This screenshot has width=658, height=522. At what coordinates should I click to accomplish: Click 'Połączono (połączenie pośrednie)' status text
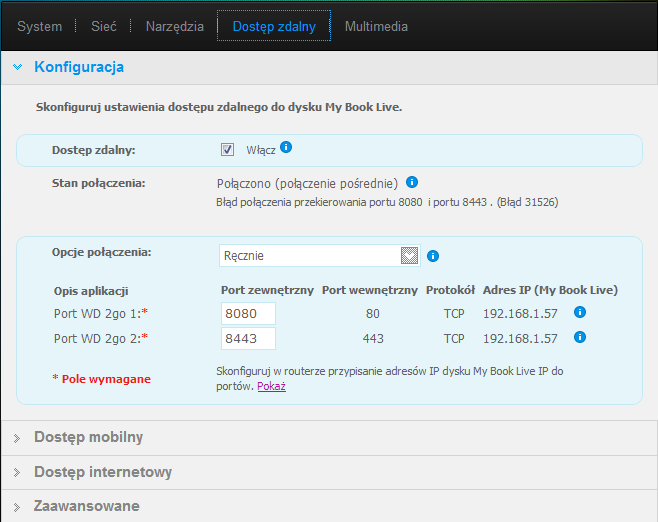(x=307, y=183)
